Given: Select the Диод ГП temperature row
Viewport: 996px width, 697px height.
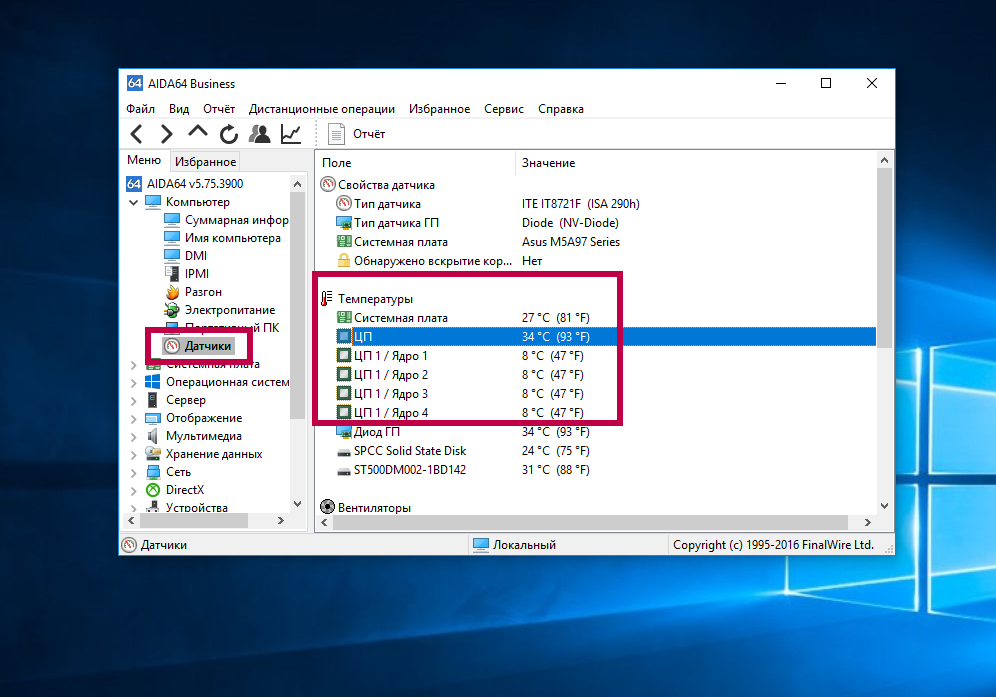Looking at the screenshot, I should tap(376, 432).
